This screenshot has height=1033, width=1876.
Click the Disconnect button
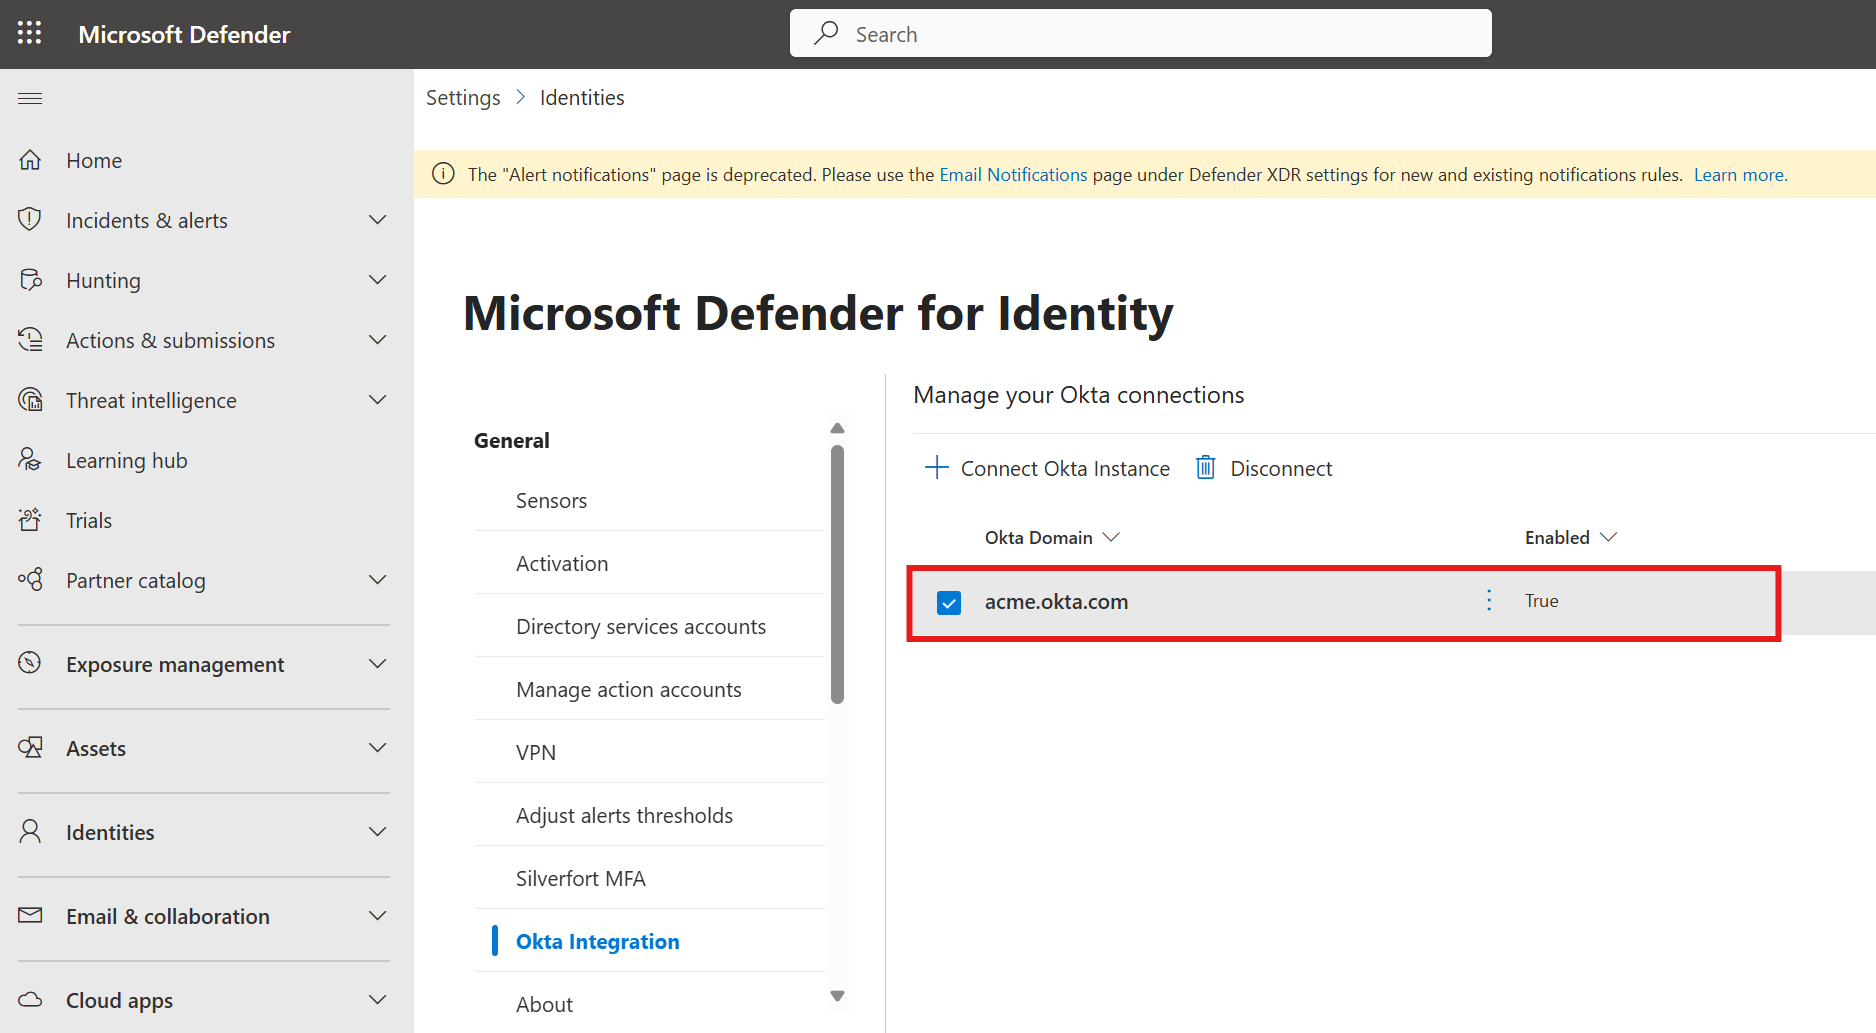pyautogui.click(x=1264, y=468)
